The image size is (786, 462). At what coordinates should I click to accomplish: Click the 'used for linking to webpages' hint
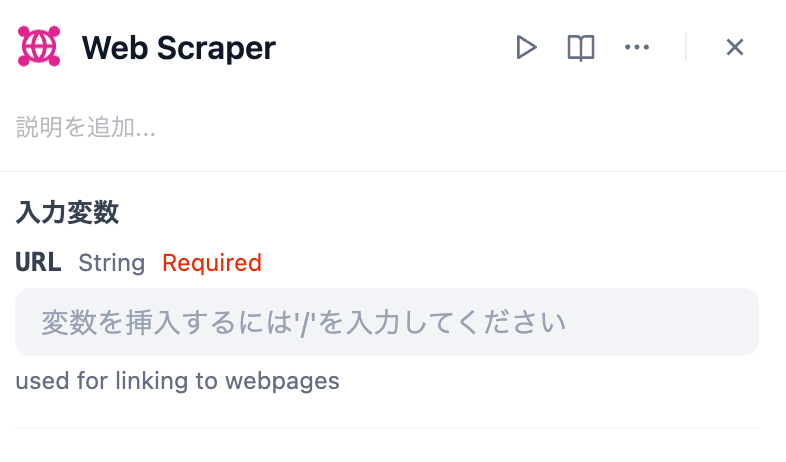(177, 381)
